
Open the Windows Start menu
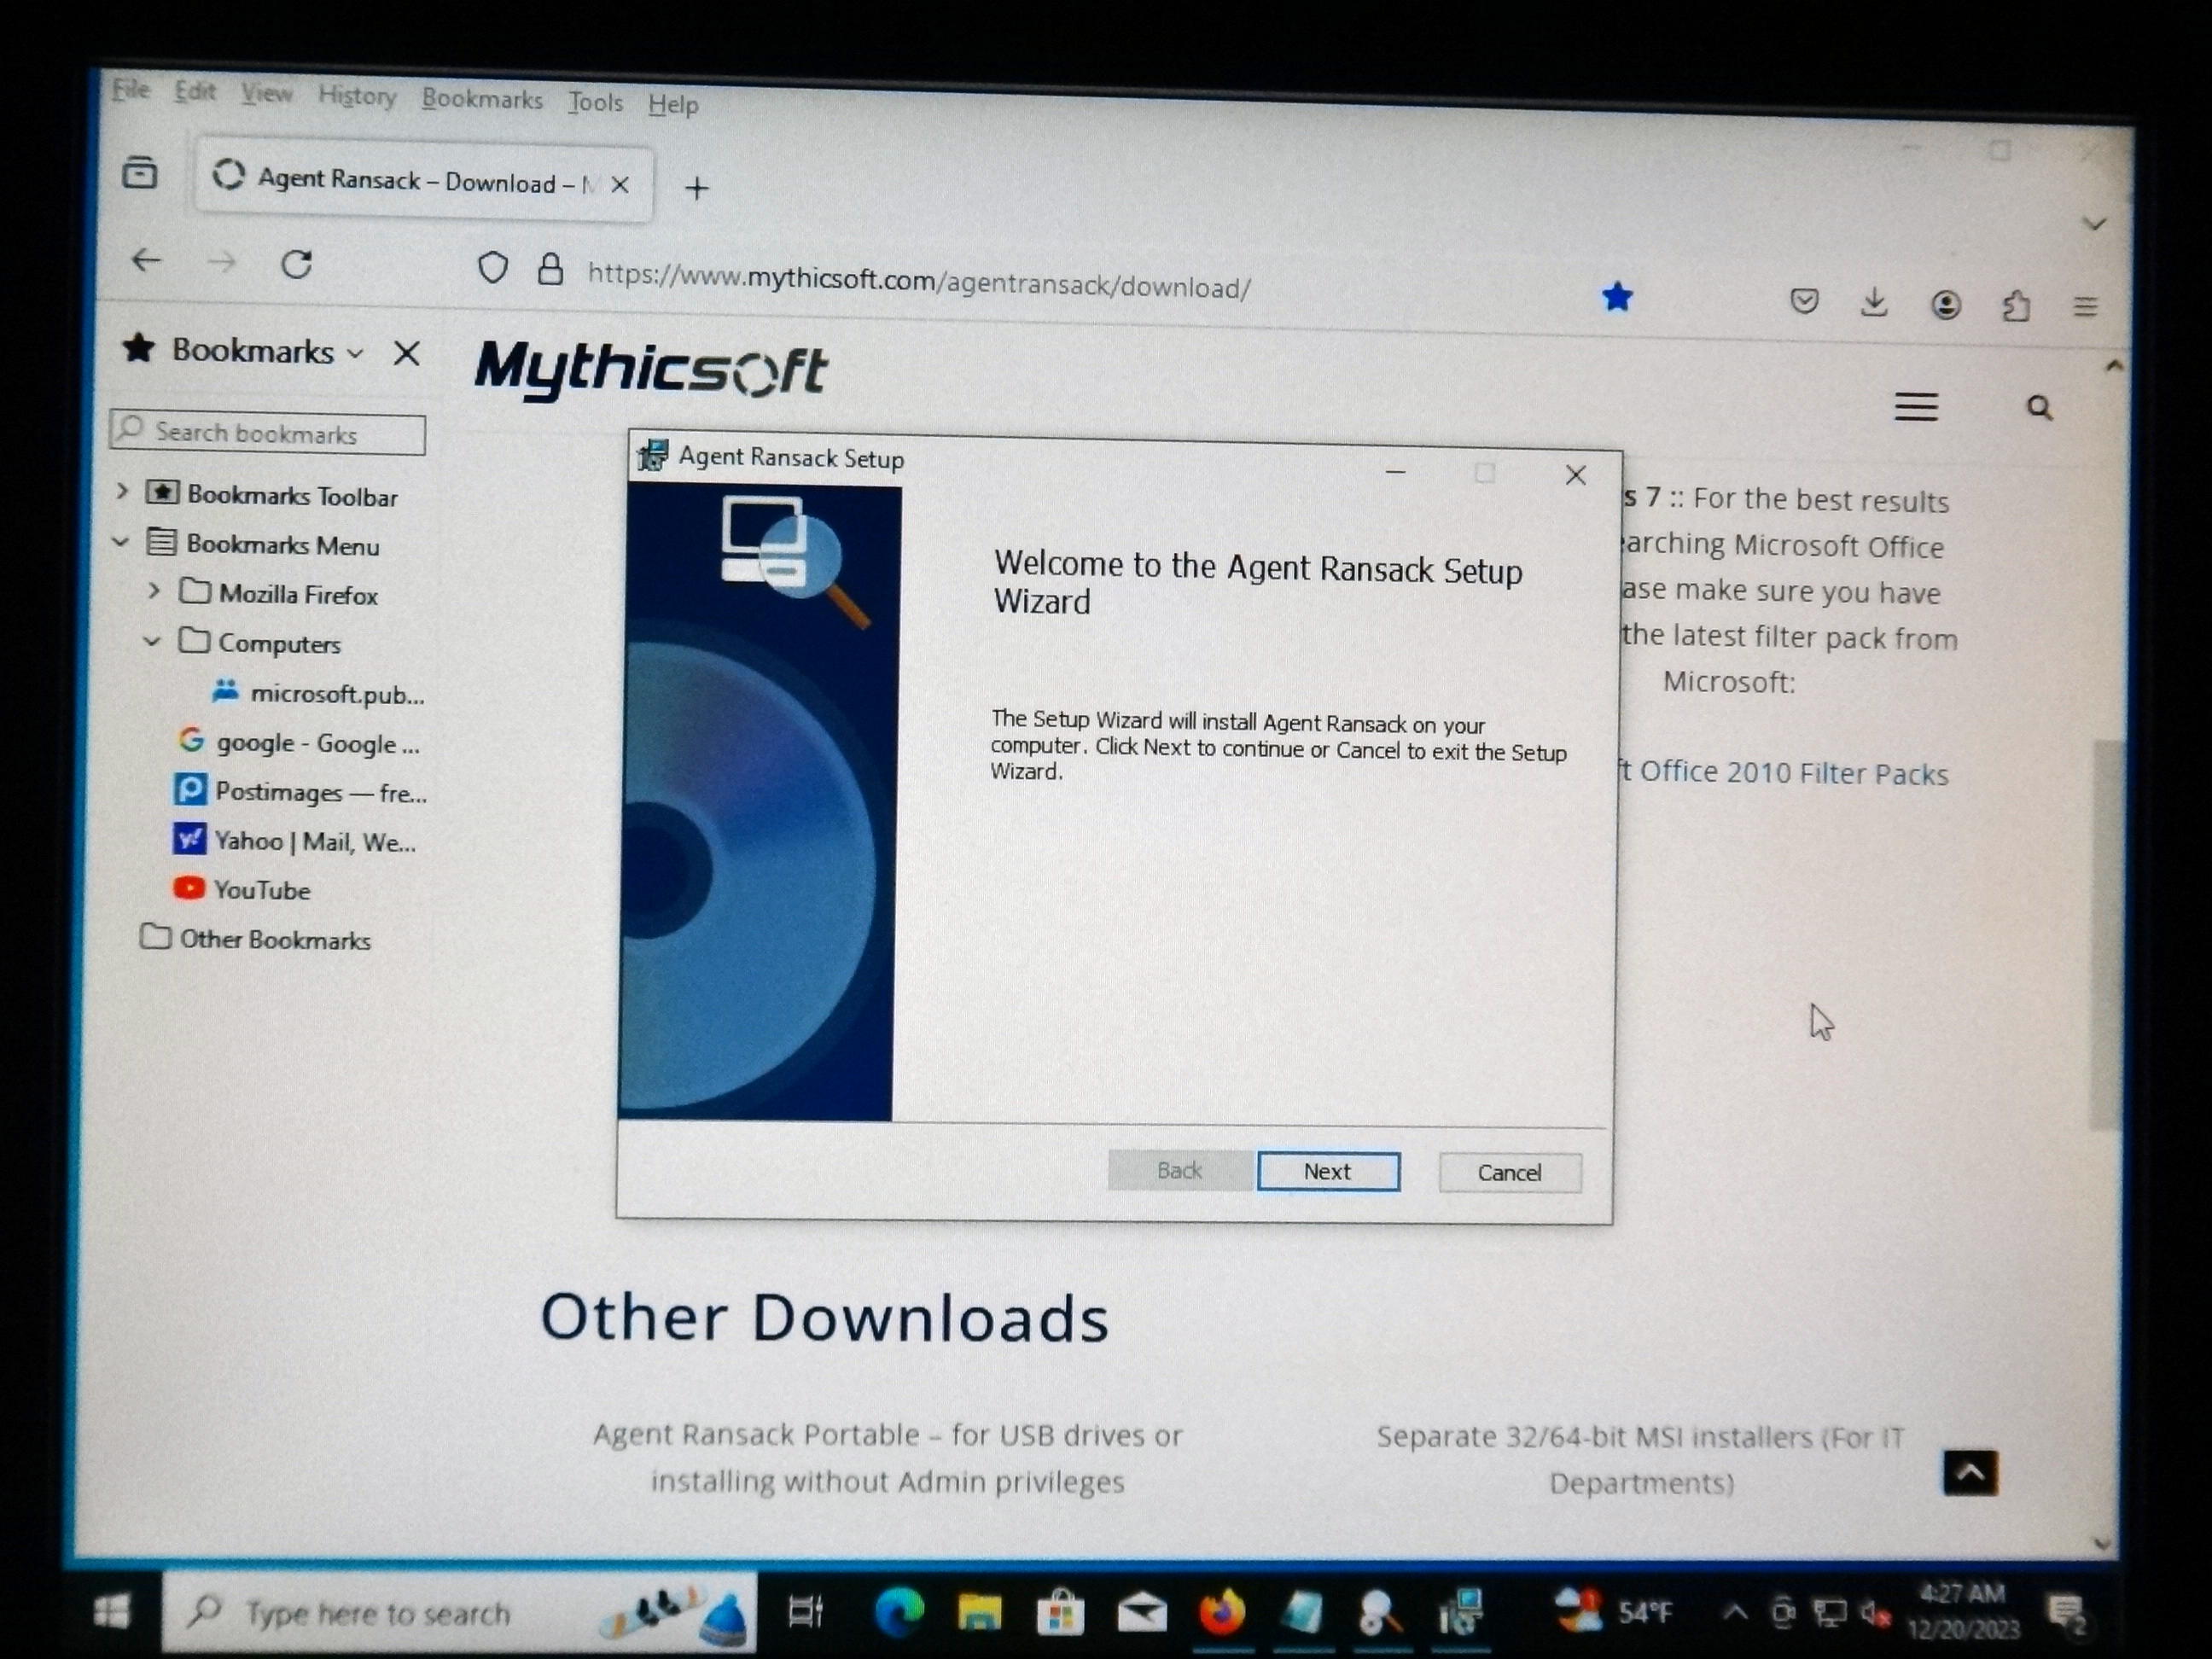click(110, 1611)
